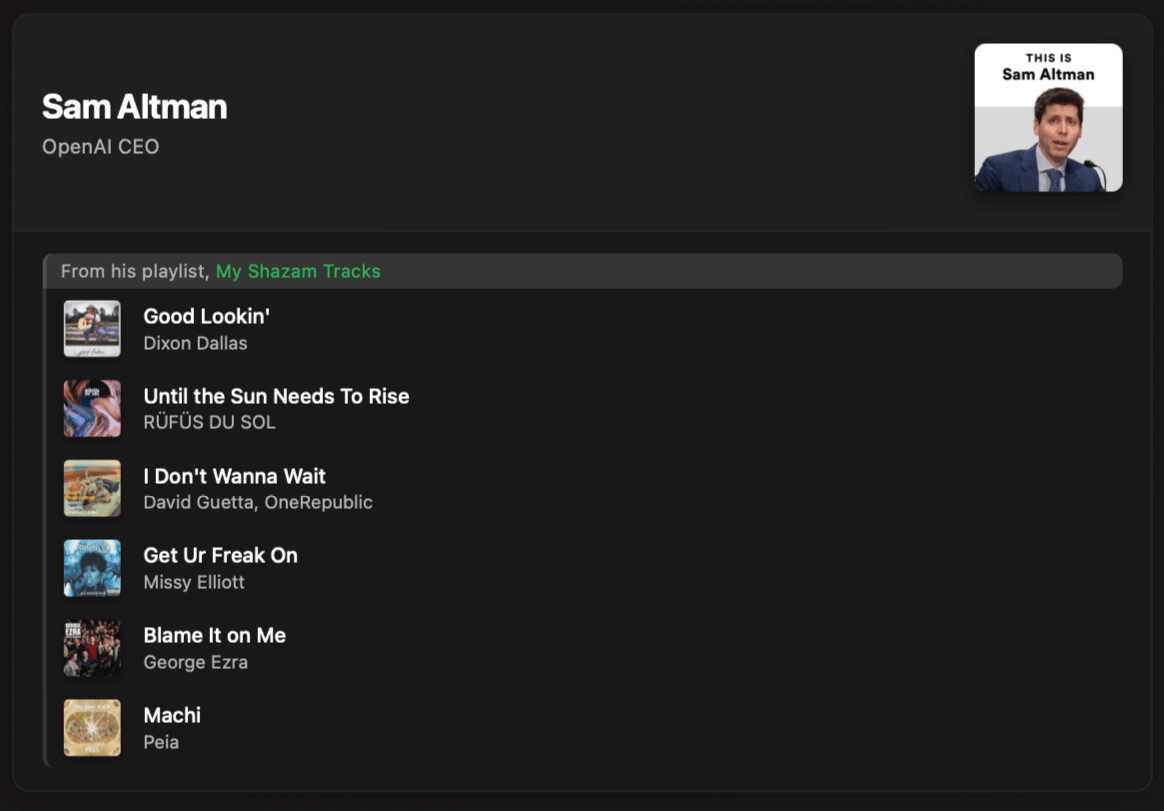Select the Machi track title
This screenshot has width=1164, height=811.
tap(172, 715)
